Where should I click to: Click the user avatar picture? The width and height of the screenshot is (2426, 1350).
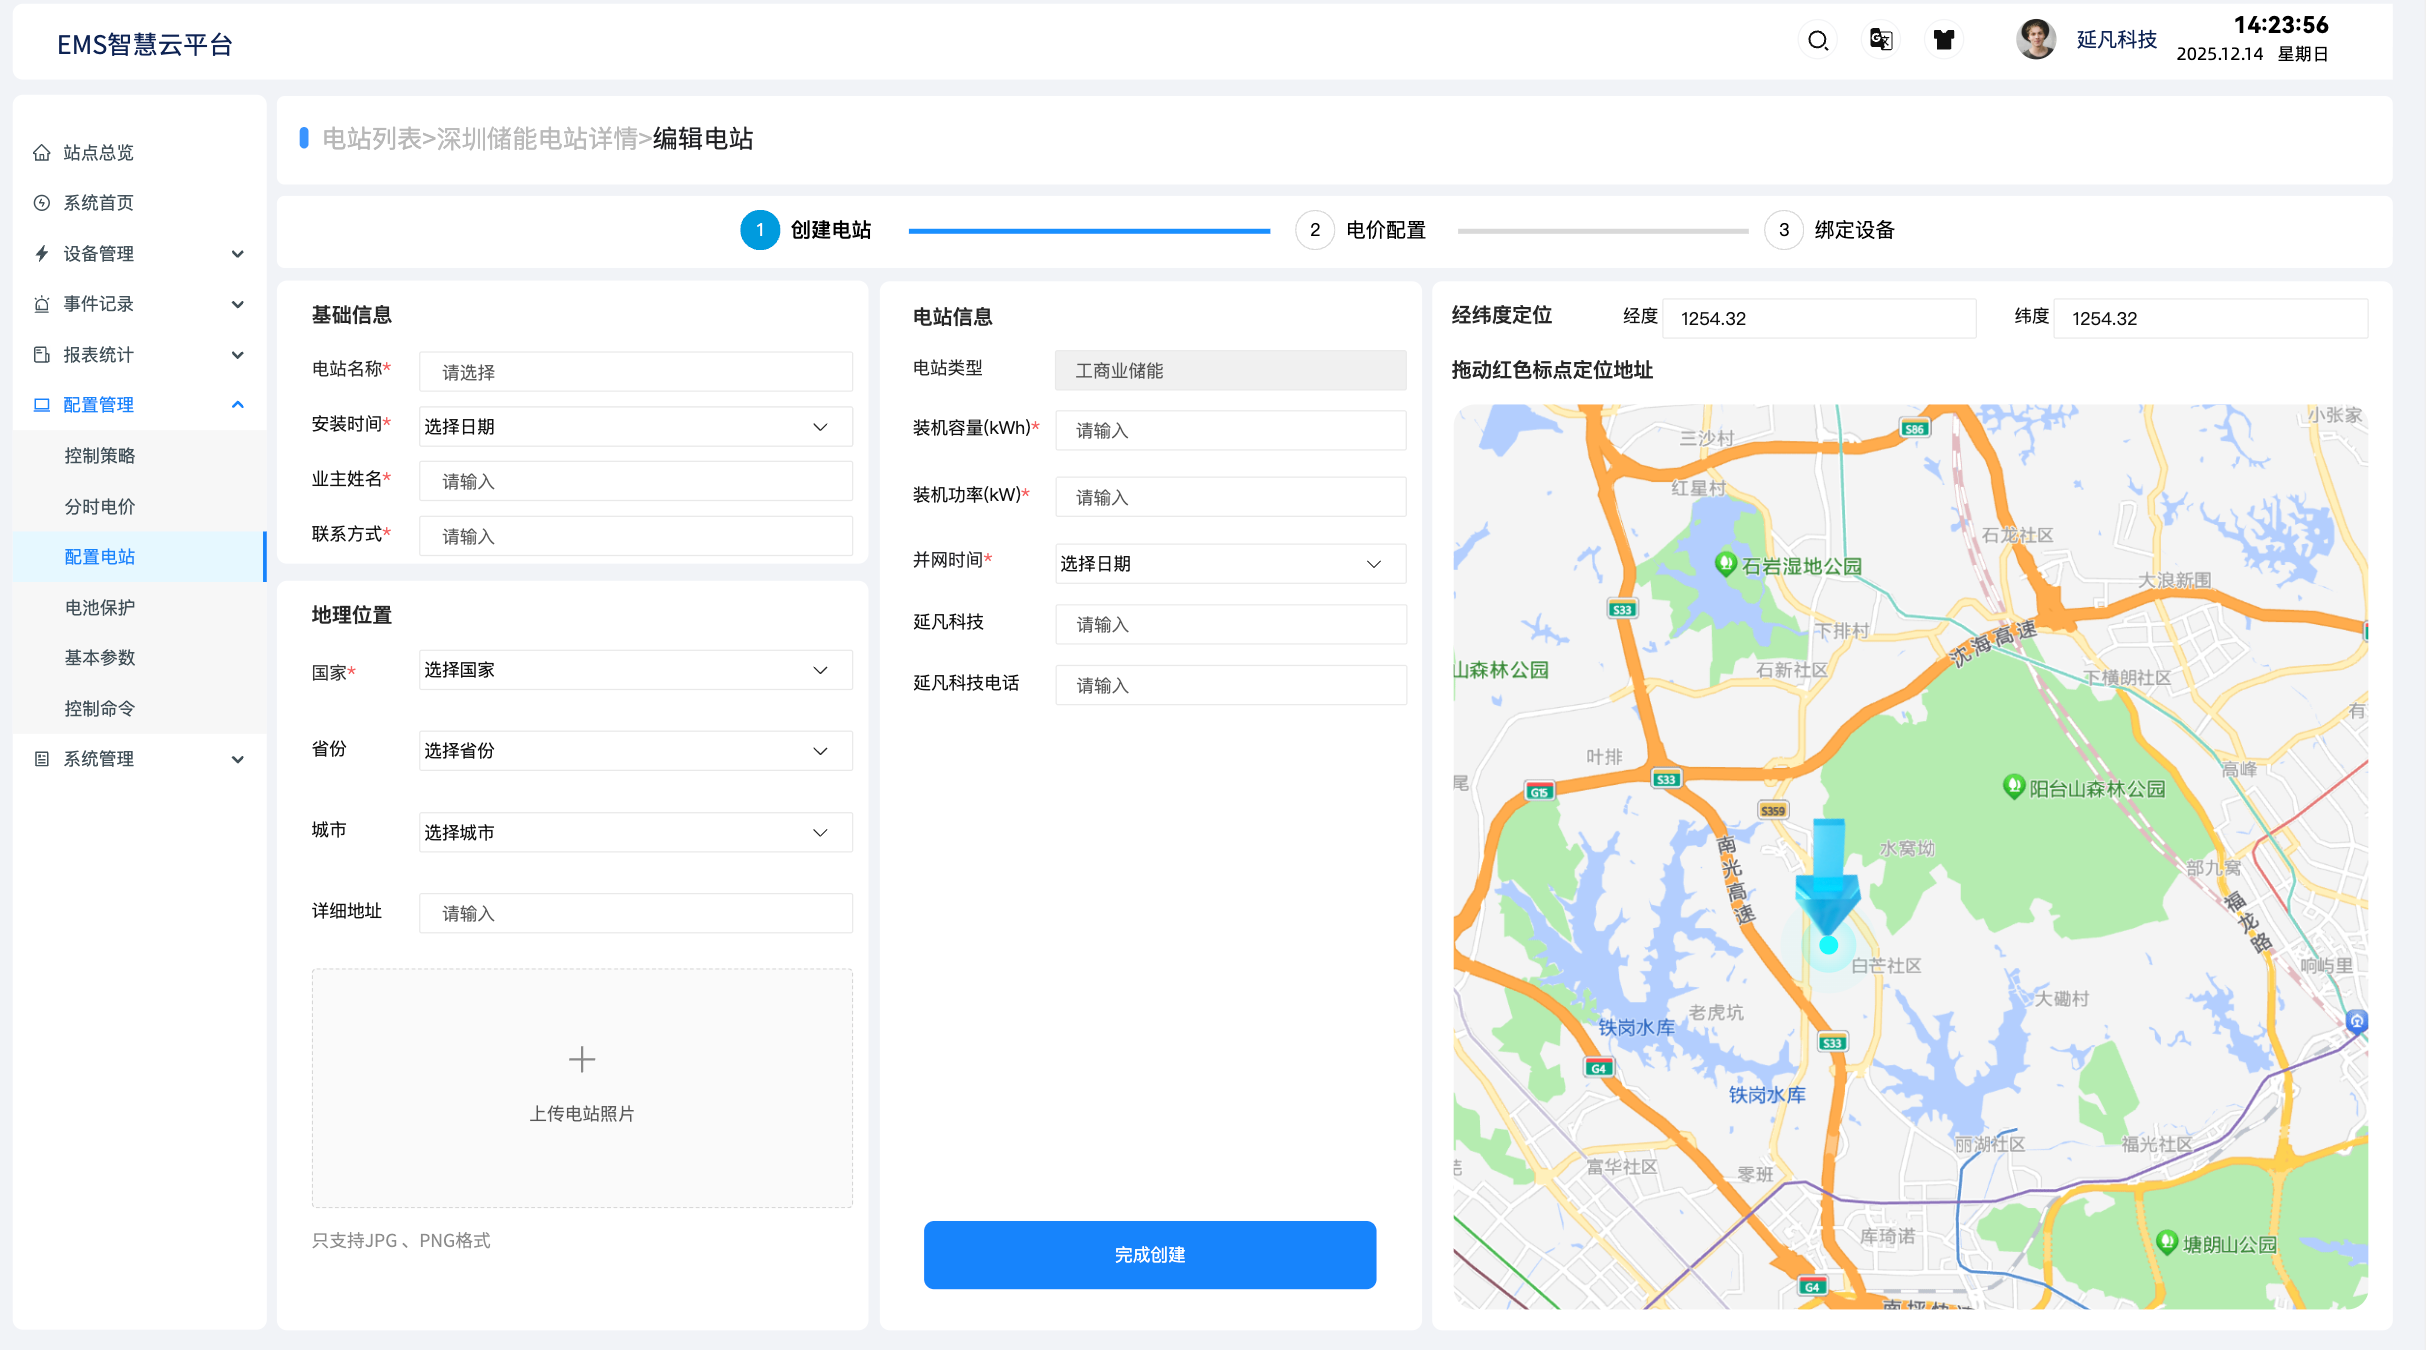click(x=2035, y=40)
